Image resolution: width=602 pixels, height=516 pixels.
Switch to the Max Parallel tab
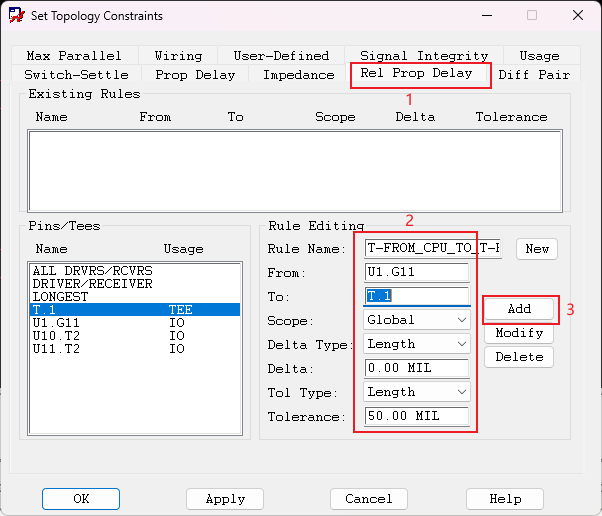(x=74, y=56)
